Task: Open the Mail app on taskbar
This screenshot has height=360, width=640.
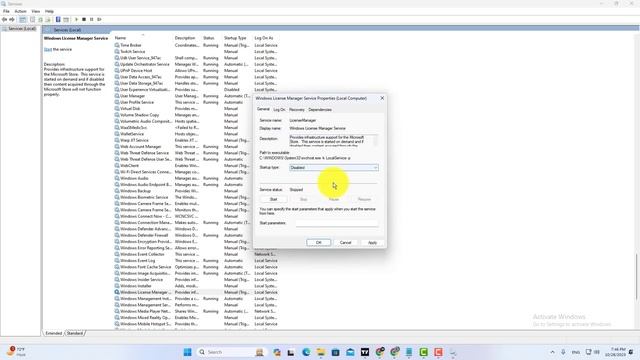Action: pyautogui.click(x=350, y=352)
